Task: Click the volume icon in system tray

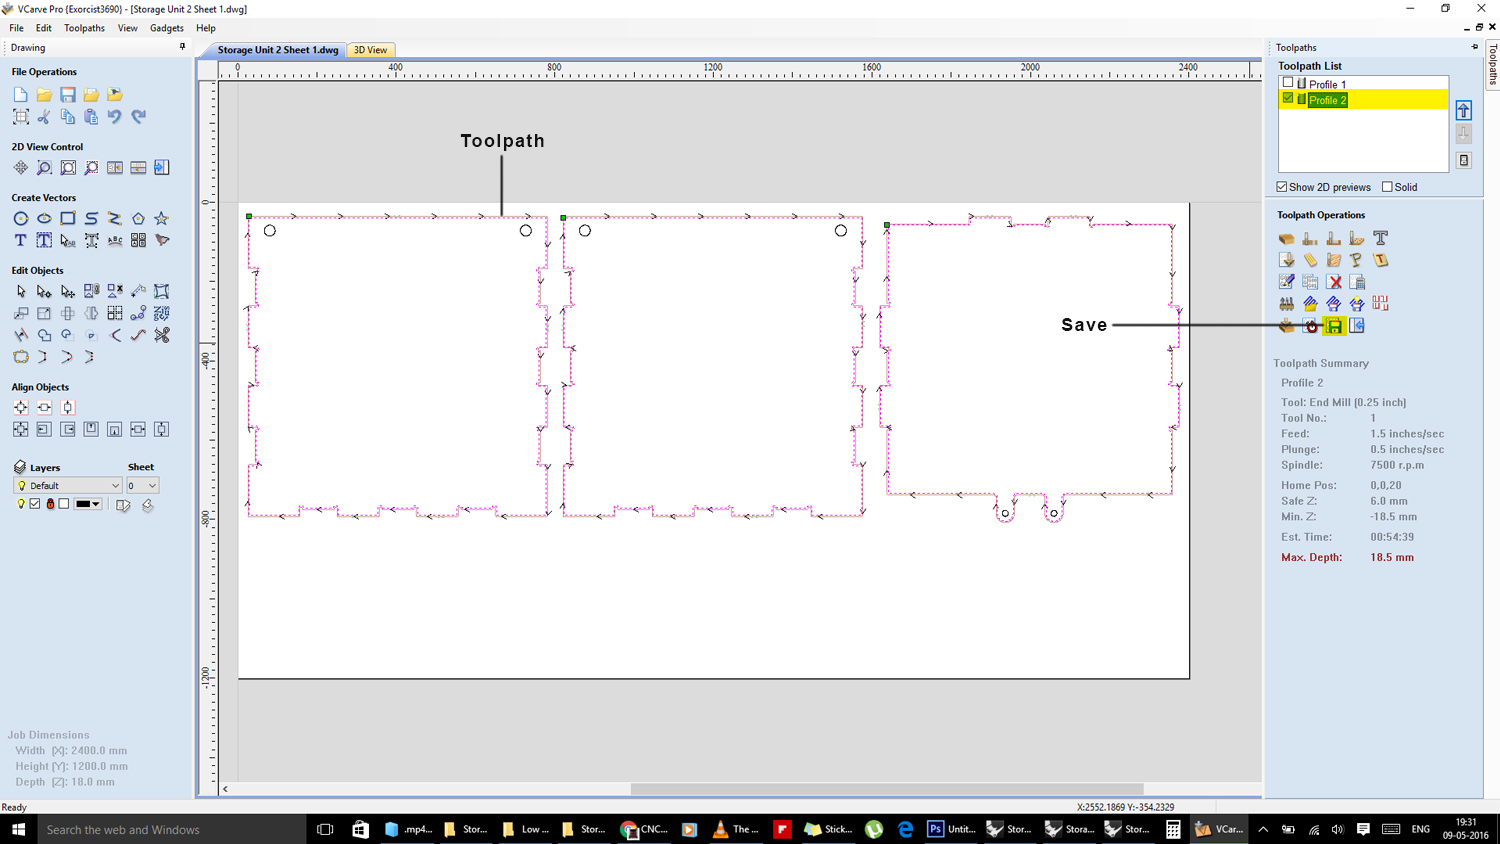Action: (1337, 829)
